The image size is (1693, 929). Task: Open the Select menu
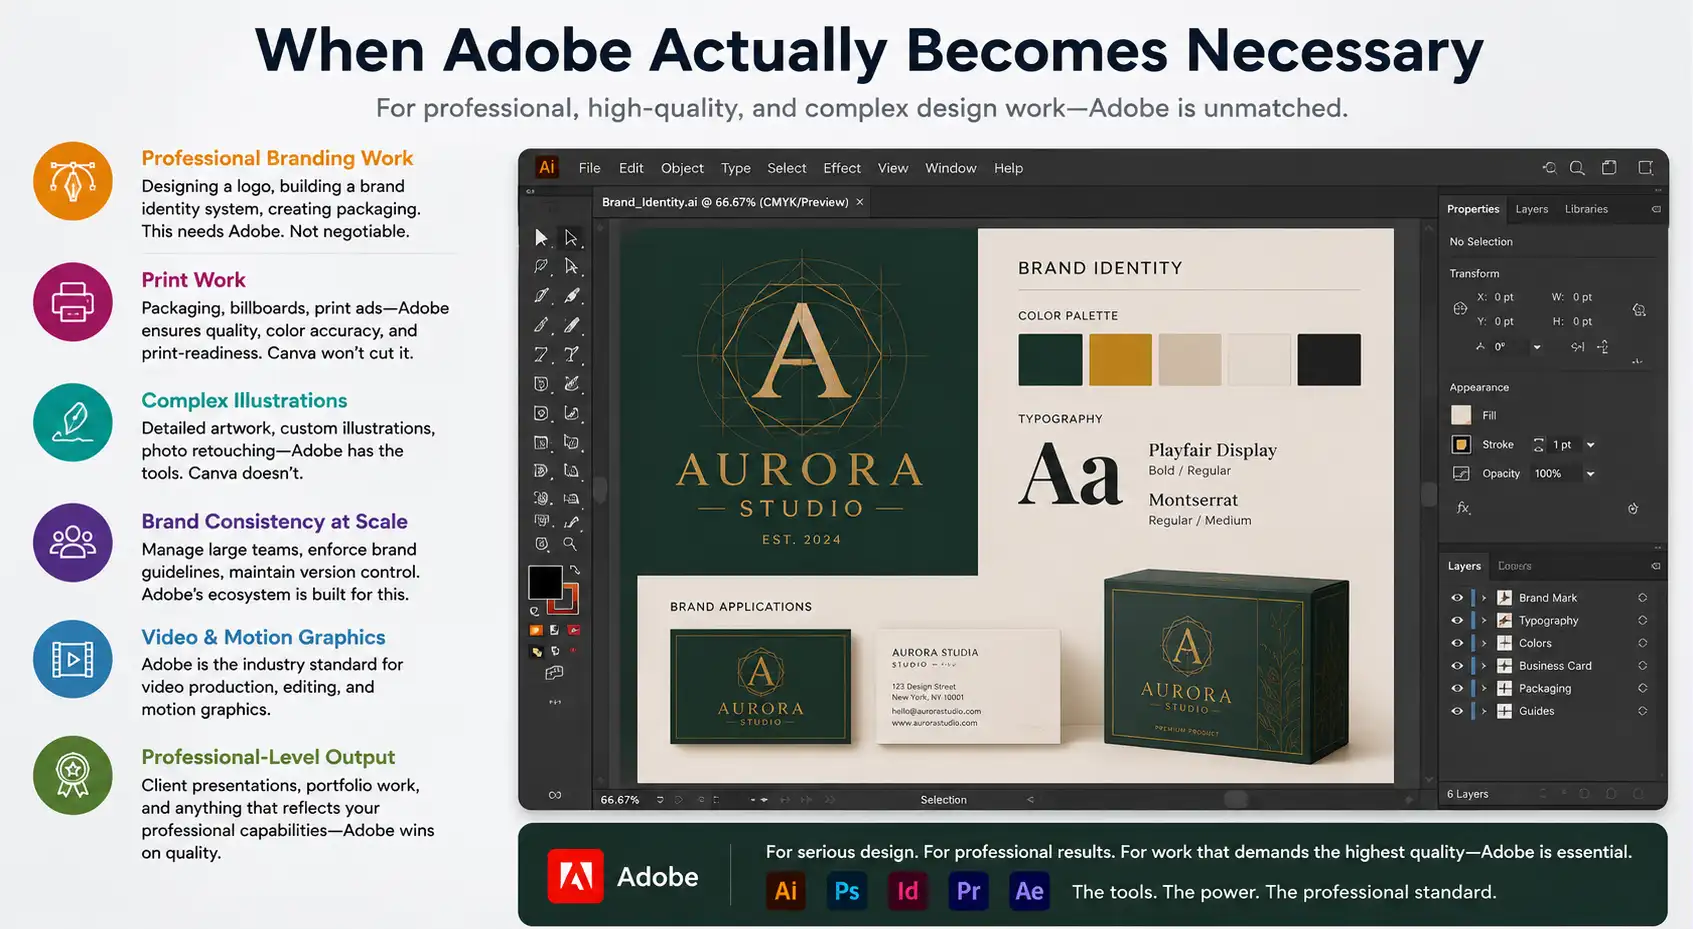[x=787, y=168]
